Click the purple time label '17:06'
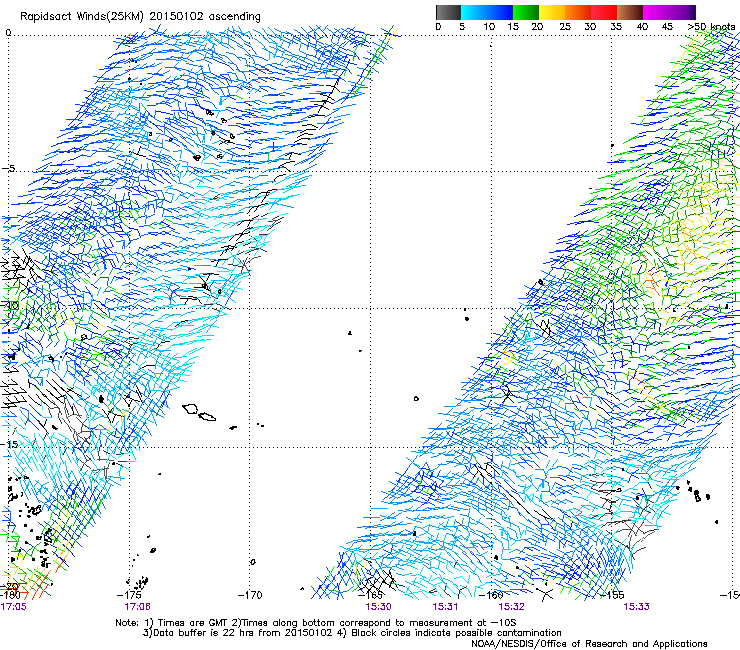 pos(137,607)
